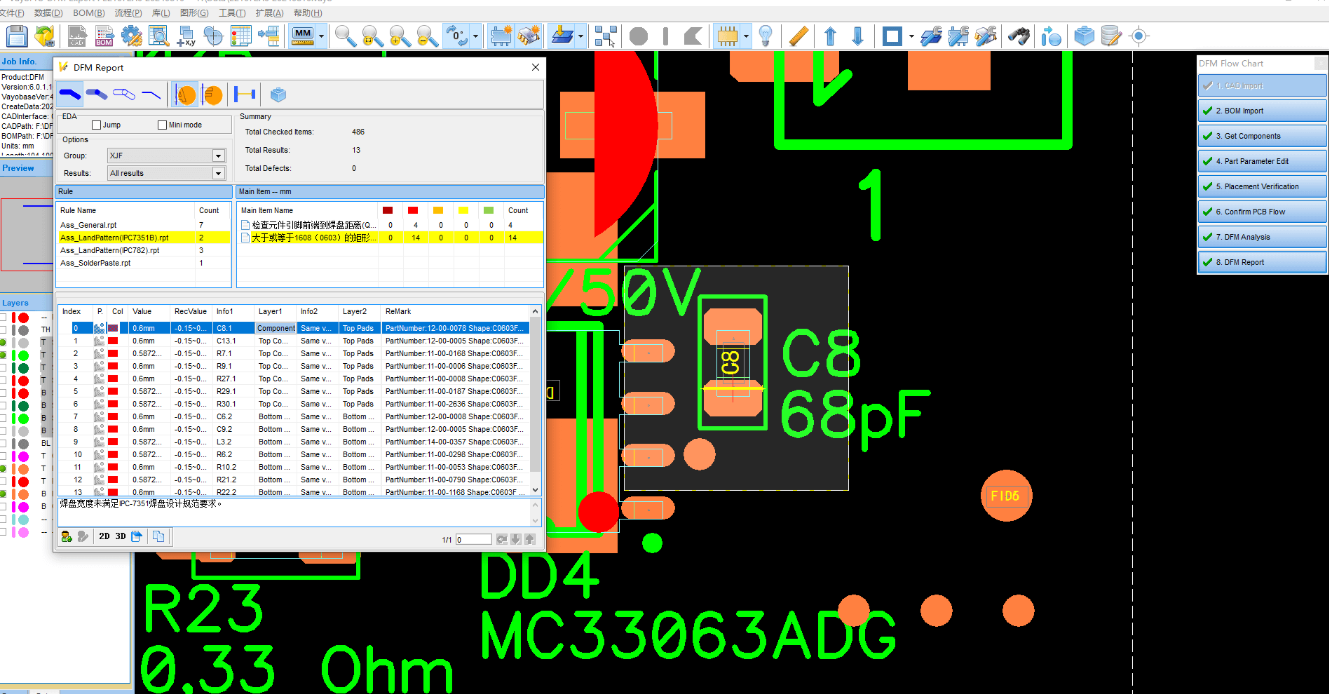The height and width of the screenshot is (694, 1329).
Task: Click the 3D view button in report footer
Action: click(120, 537)
